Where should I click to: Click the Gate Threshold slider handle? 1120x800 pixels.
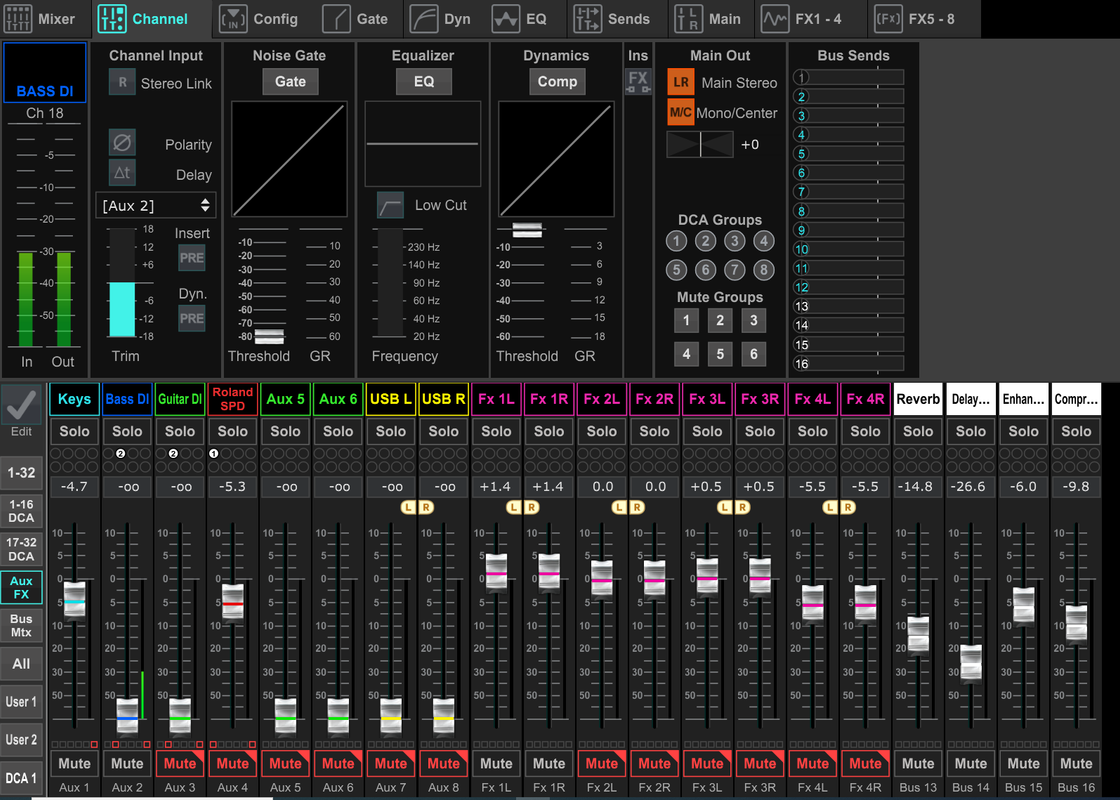(269, 336)
